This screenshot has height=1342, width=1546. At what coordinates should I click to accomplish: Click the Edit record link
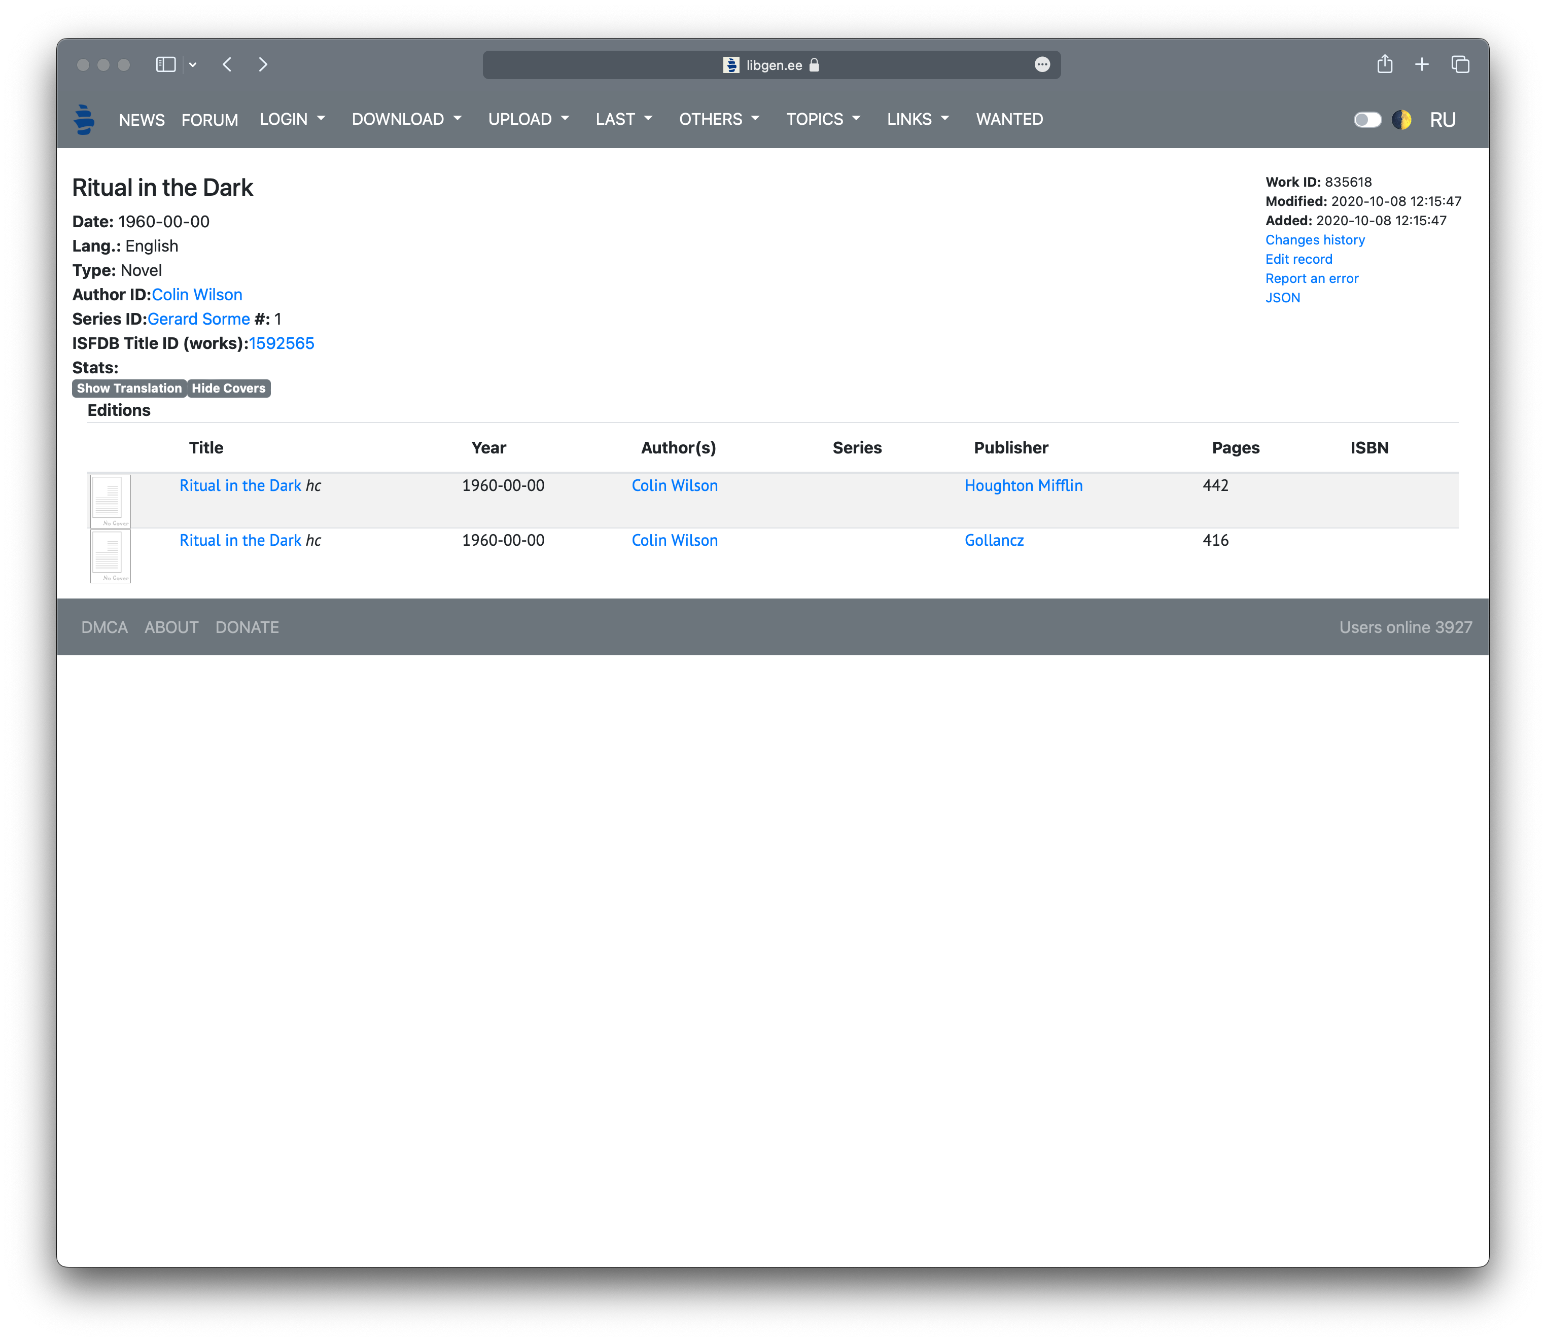[1298, 259]
